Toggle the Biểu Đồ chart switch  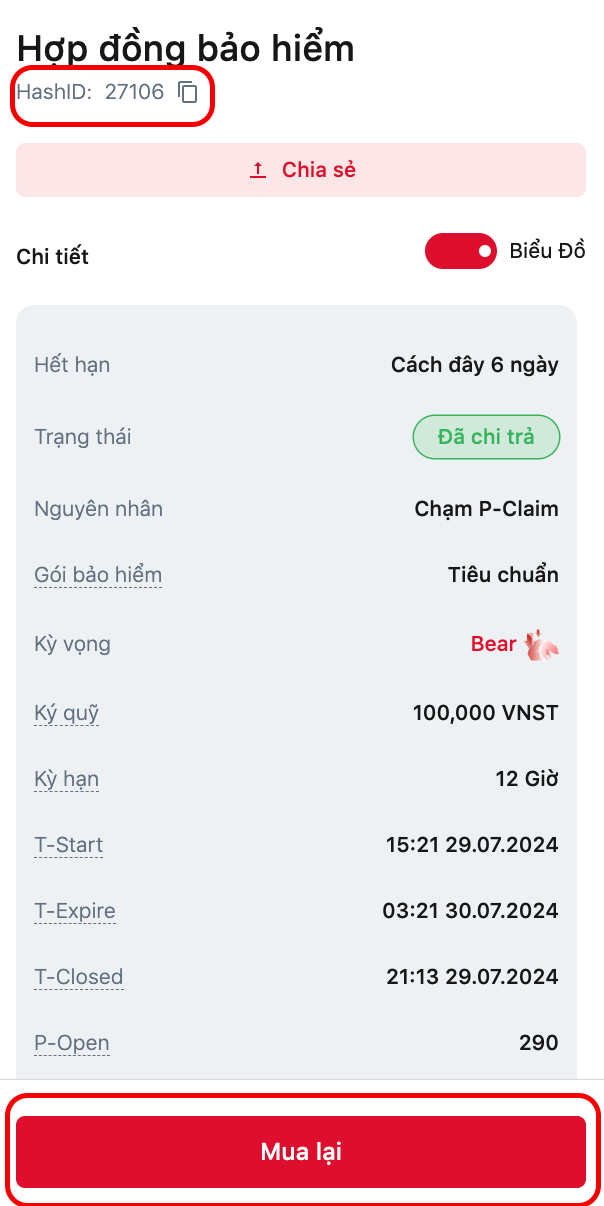coord(461,251)
